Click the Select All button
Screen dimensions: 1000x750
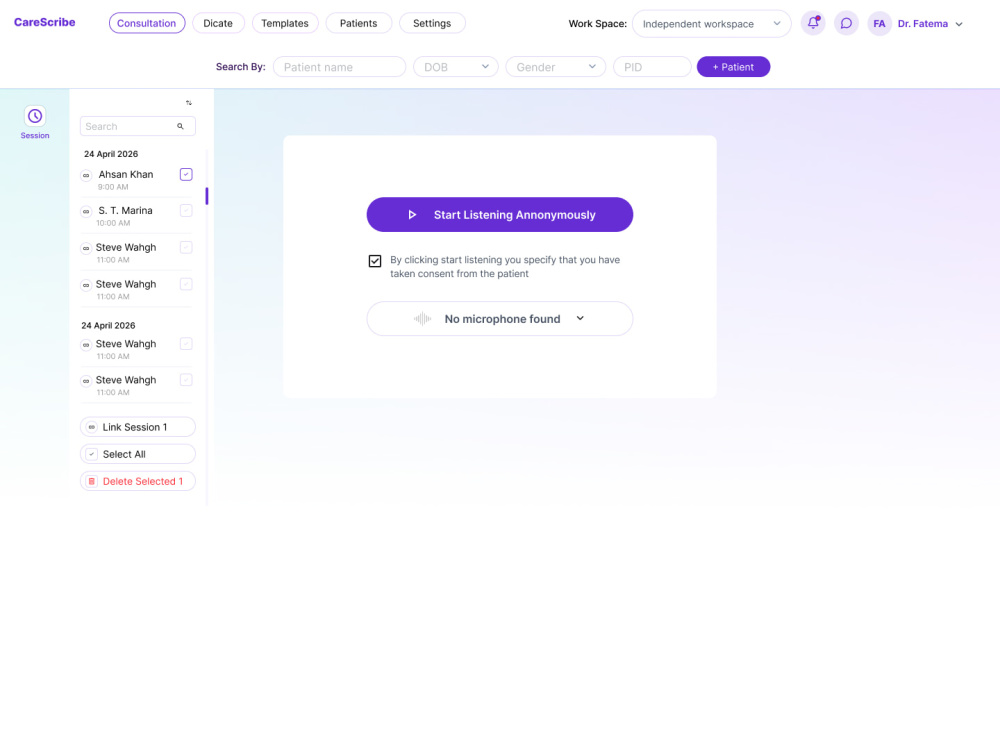[138, 454]
